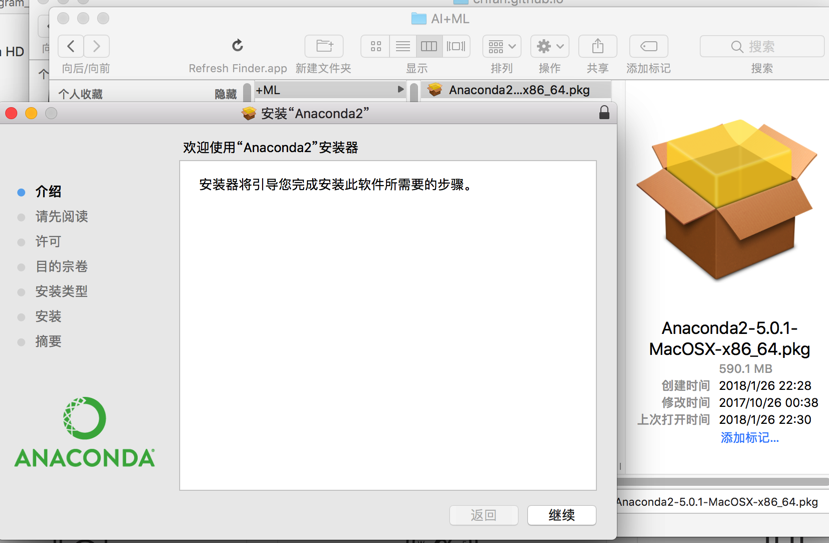Close the Anaconda2 installer with red button
The image size is (829, 543).
click(x=11, y=113)
